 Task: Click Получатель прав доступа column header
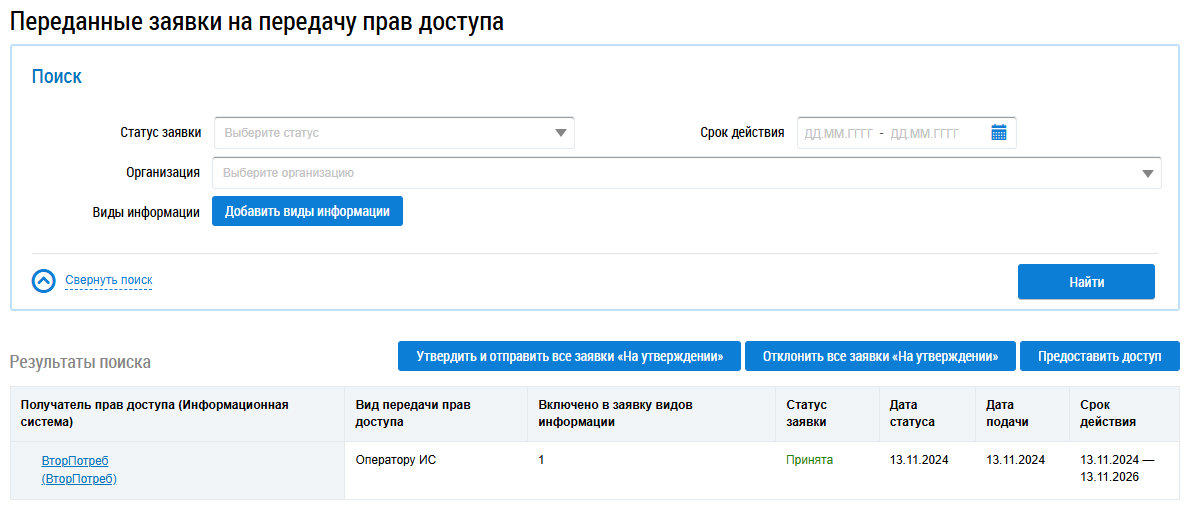[x=154, y=413]
